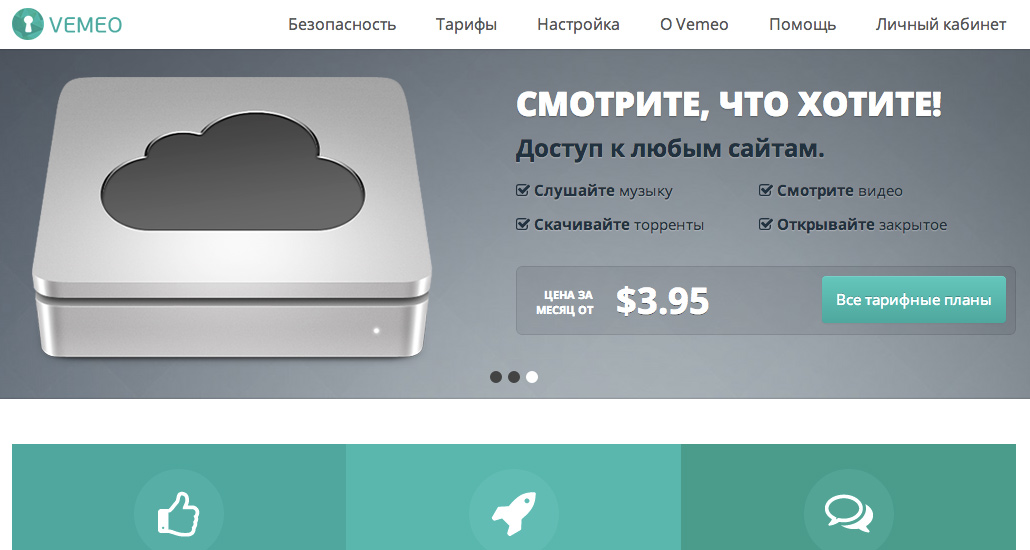Viewport: 1030px width, 550px height.
Task: Open the Безопасность menu item
Action: pos(342,25)
